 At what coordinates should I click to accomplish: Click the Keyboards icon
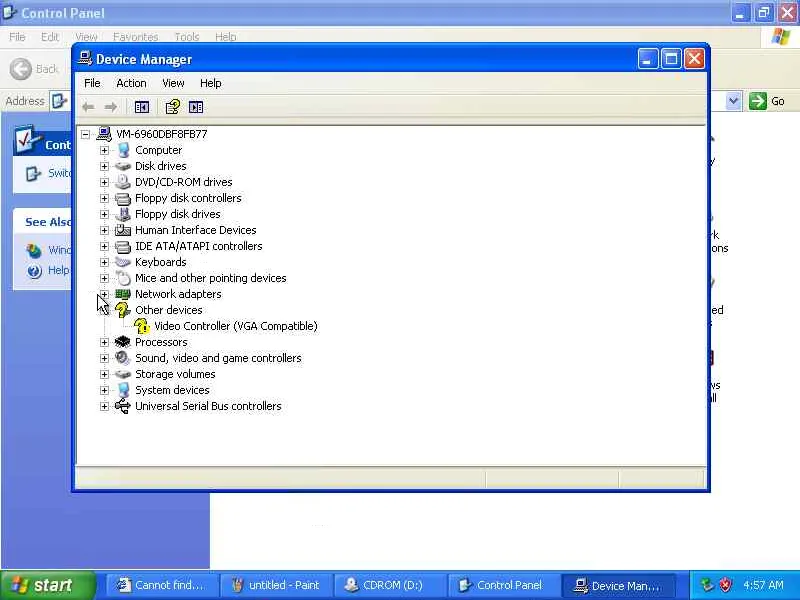pos(123,262)
